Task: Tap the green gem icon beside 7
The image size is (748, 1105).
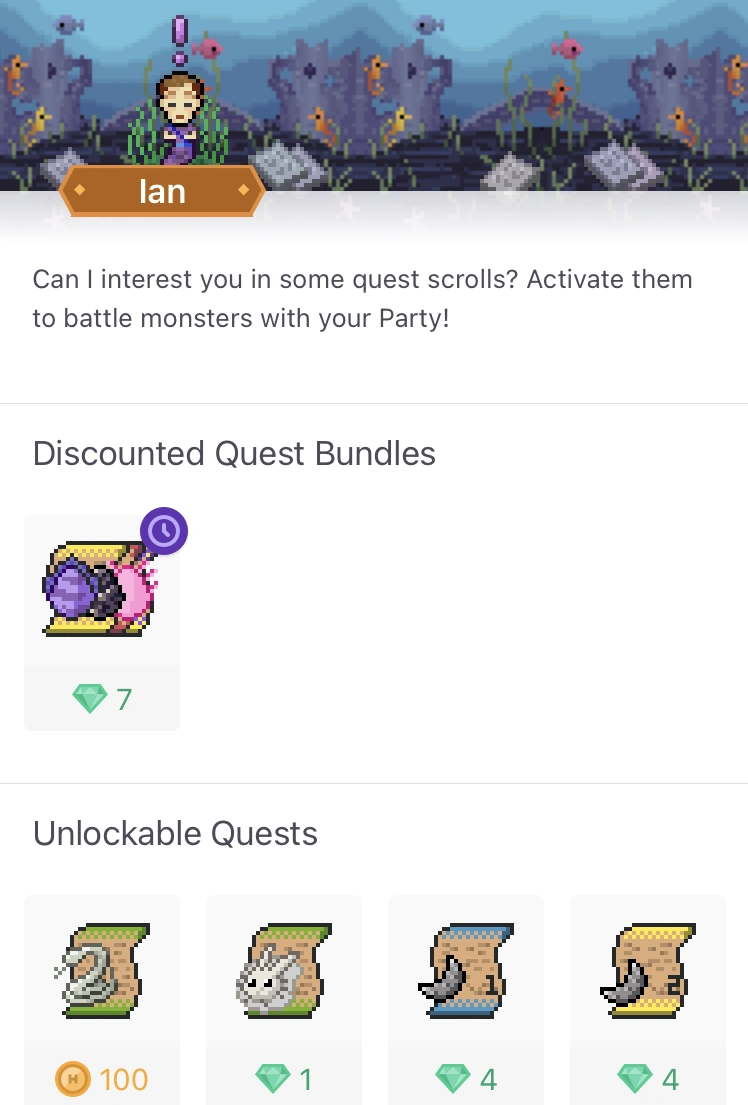Action: pyautogui.click(x=90, y=698)
